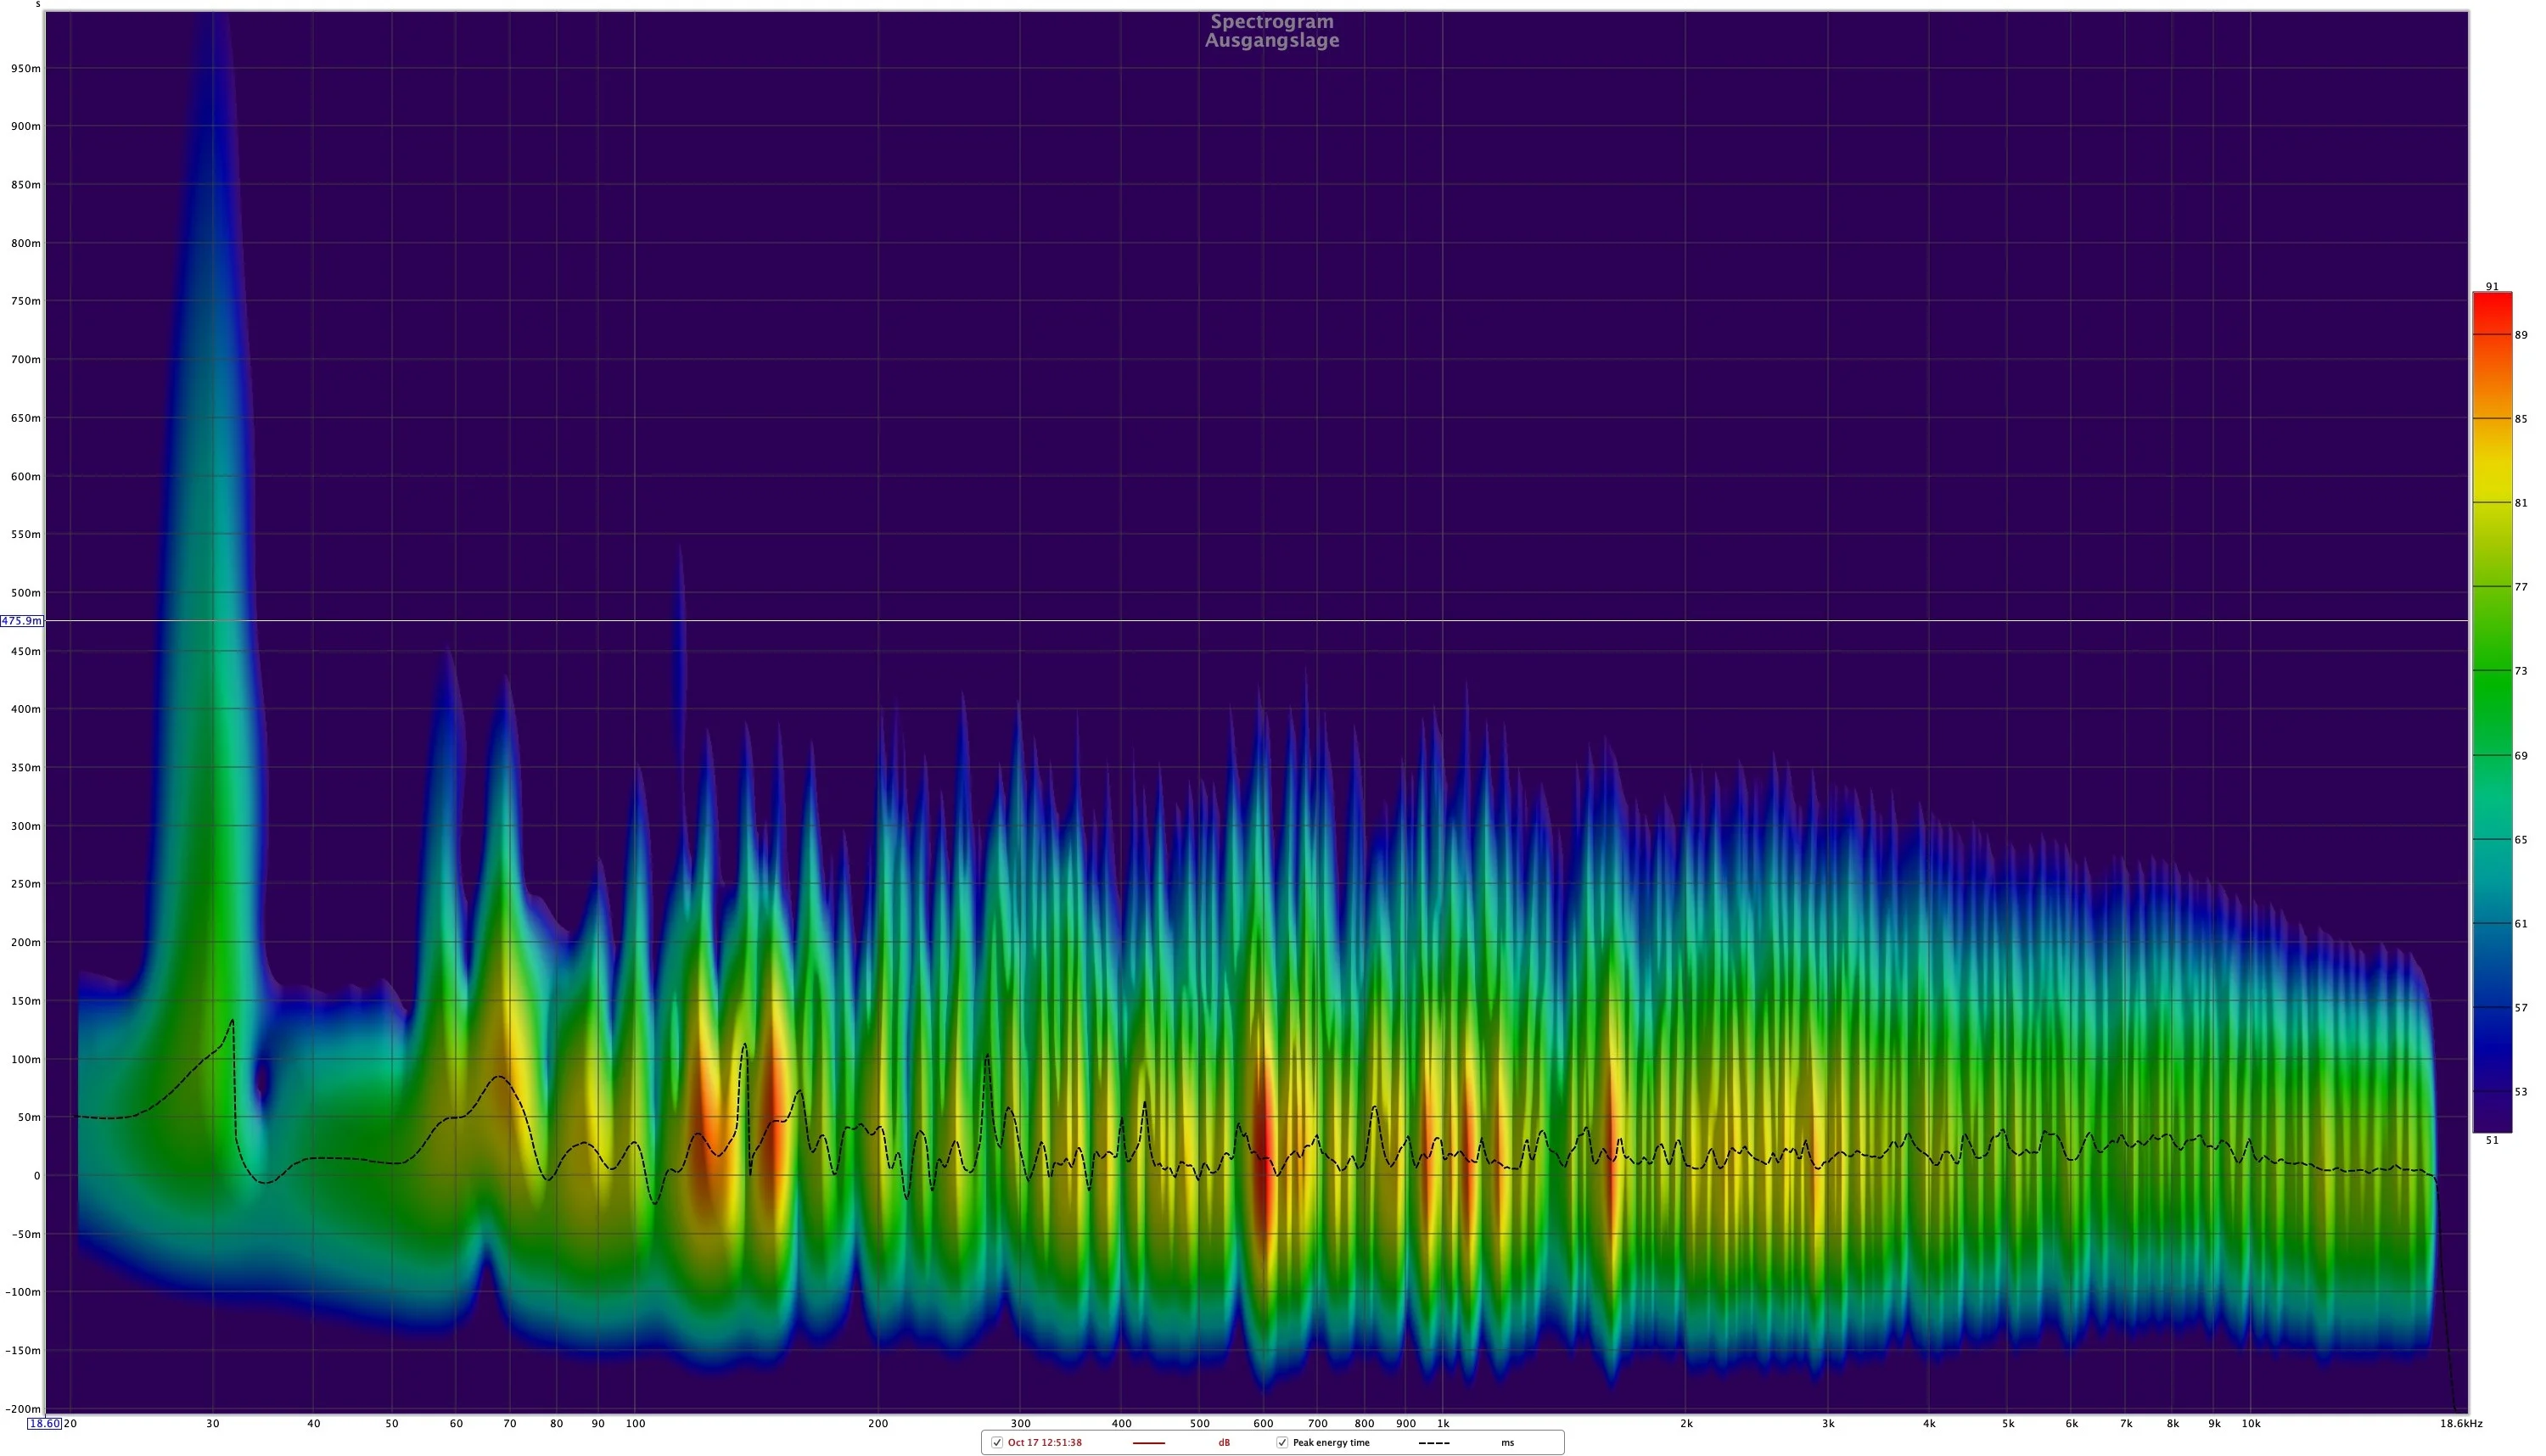The image size is (2546, 1456).
Task: Uncheck the Peak energy time checkbox
Action: [1282, 1442]
